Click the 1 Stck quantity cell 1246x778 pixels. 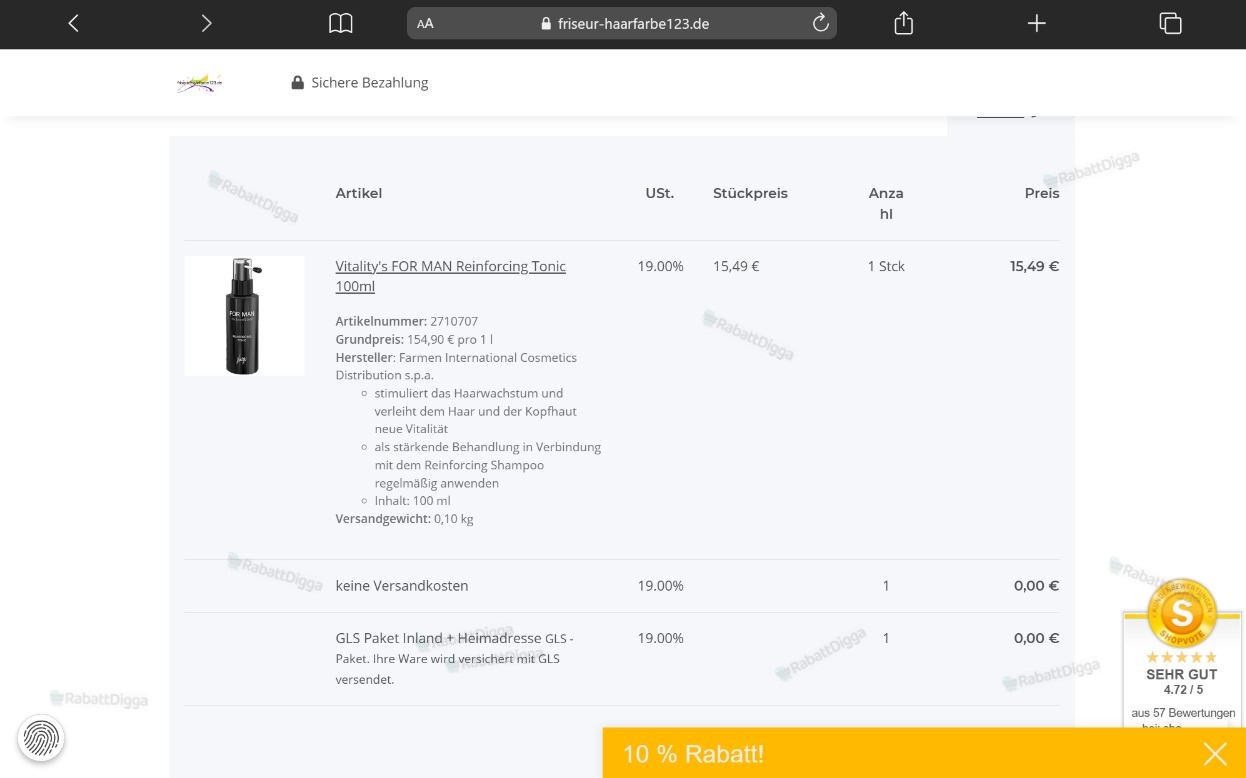[x=886, y=266]
